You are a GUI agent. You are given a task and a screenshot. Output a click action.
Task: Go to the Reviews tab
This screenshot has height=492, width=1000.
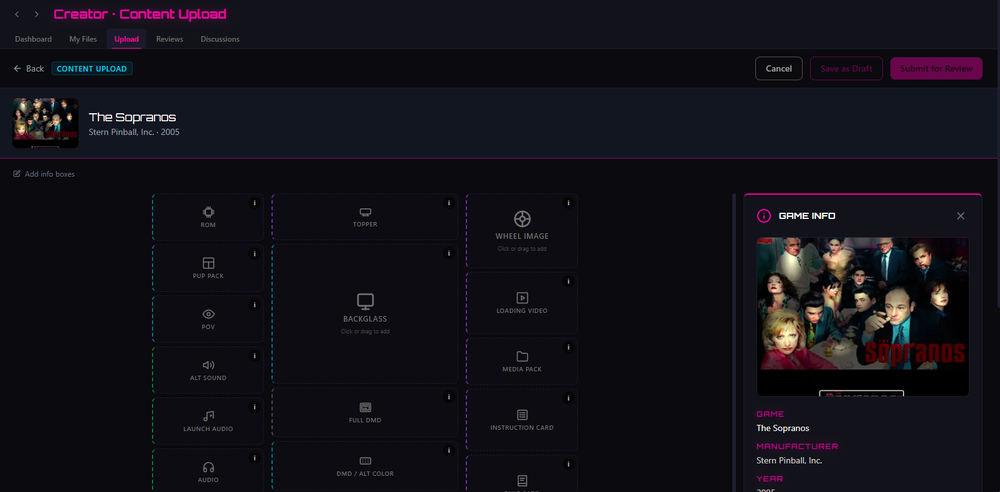click(170, 39)
